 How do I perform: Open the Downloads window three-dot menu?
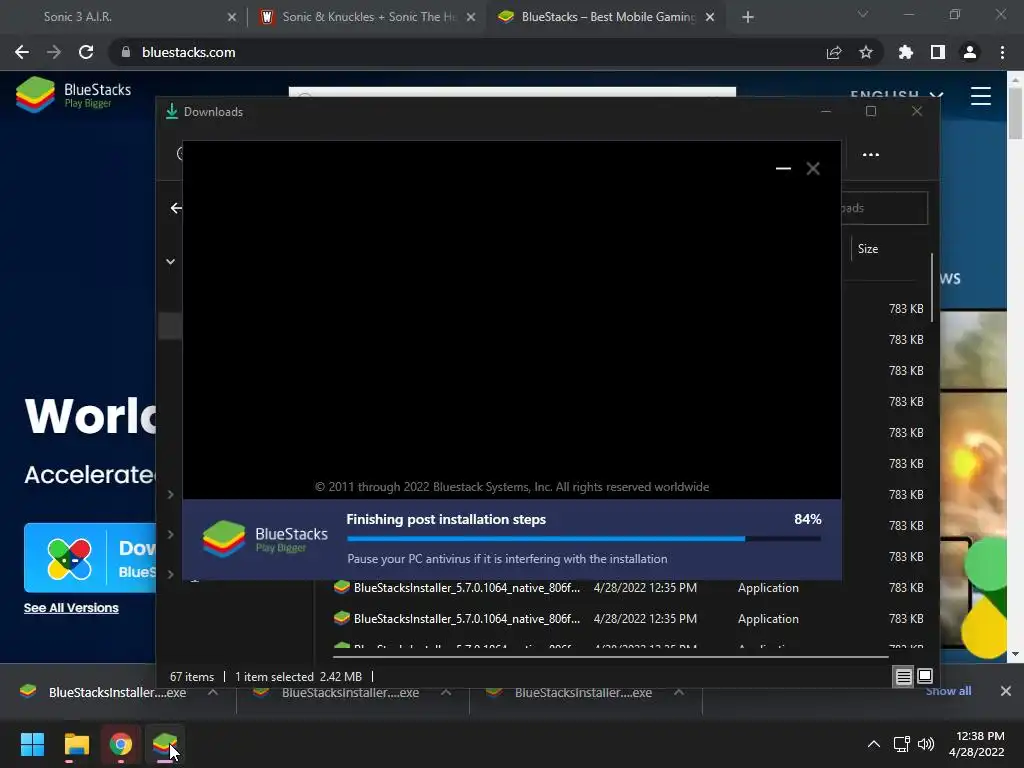pos(871,155)
